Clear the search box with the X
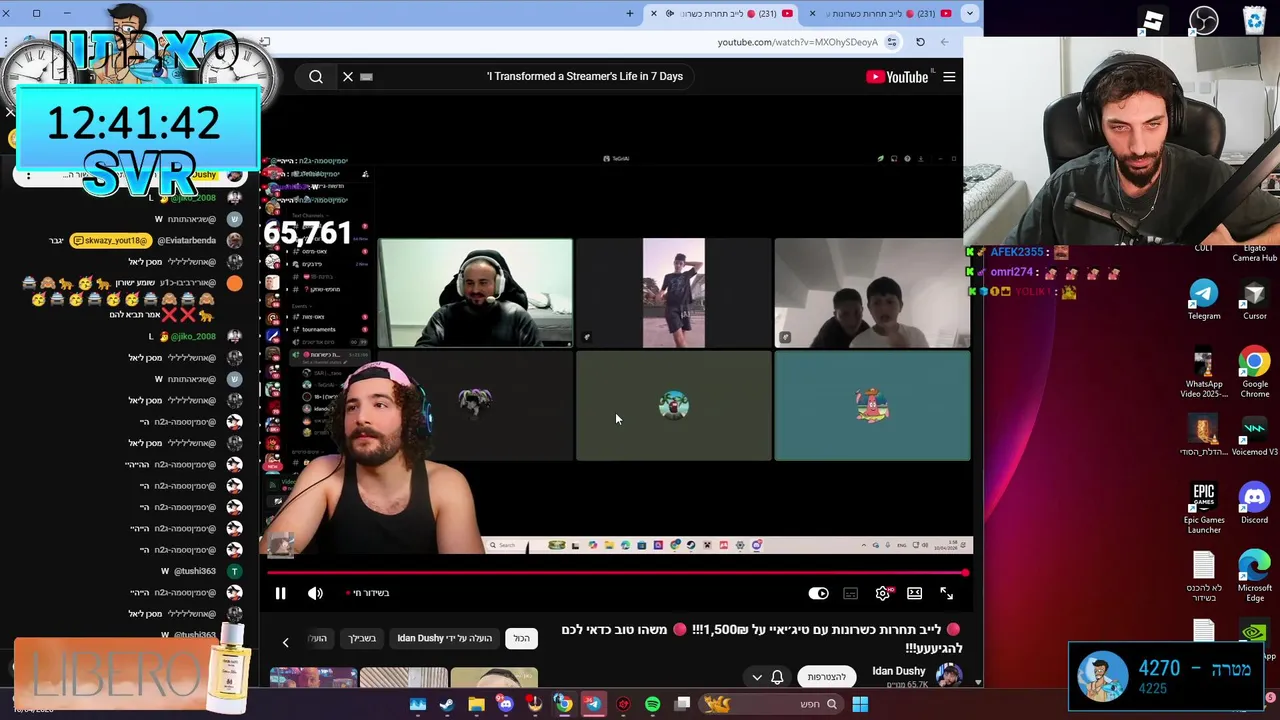Screen dimensions: 1280x720 pos(348,76)
